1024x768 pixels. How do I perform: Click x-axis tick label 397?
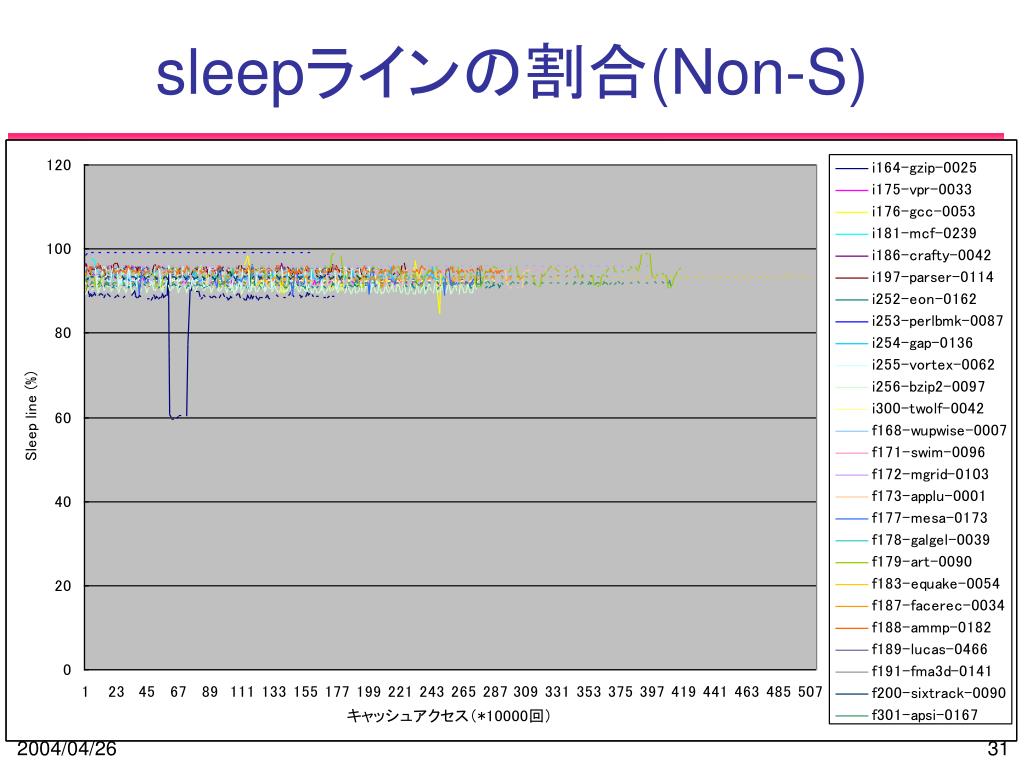click(652, 692)
